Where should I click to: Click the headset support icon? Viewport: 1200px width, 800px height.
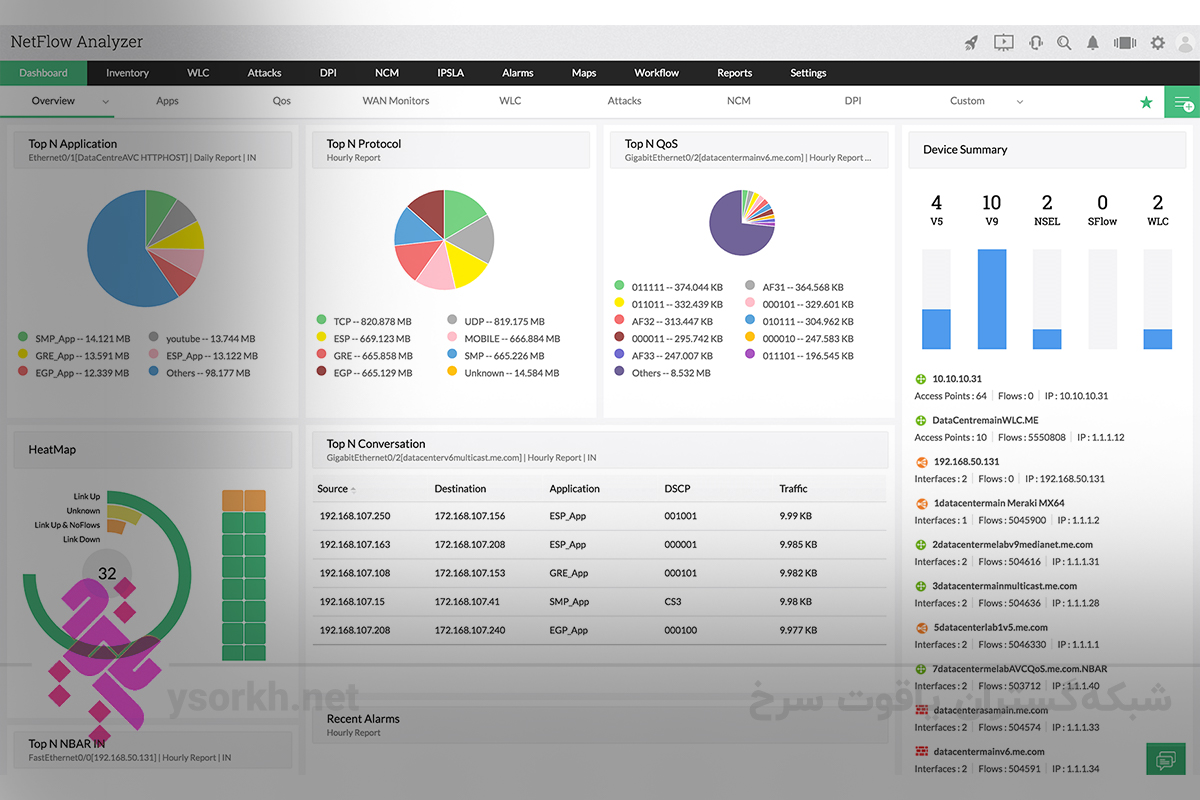pyautogui.click(x=1036, y=43)
